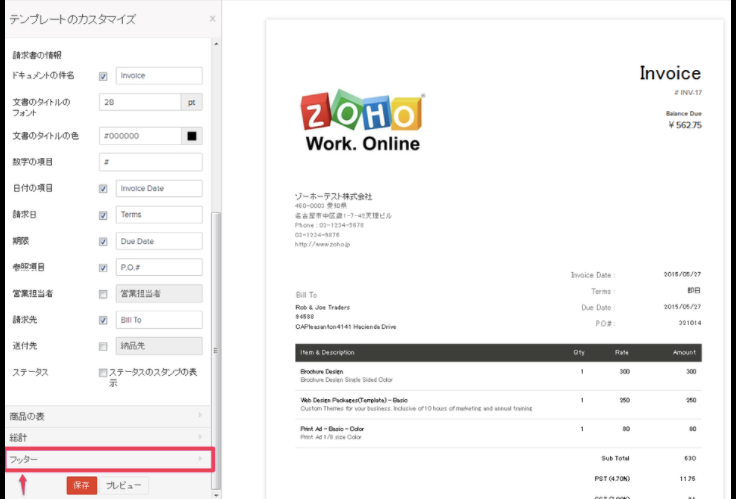Click the Invoice heading in preview

coord(670,73)
